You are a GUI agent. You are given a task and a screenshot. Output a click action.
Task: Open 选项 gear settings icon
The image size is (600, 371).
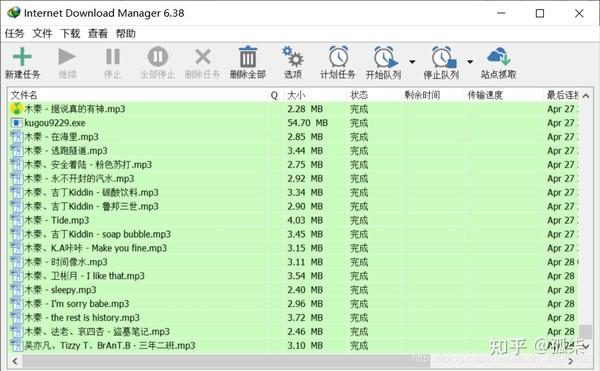click(x=293, y=57)
